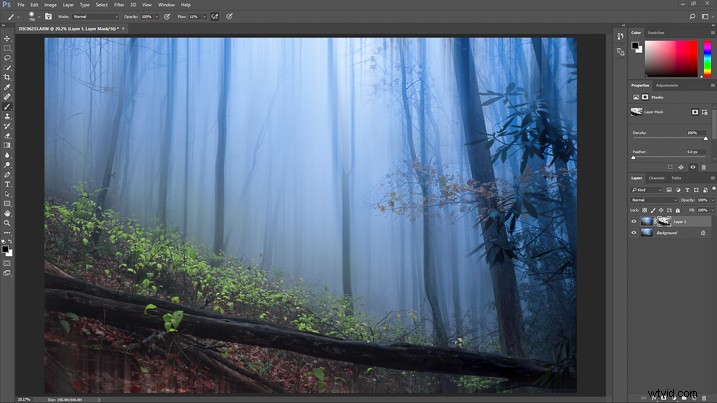Close the DSC06253.ARW document tab
The image size is (717, 403).
(123, 29)
